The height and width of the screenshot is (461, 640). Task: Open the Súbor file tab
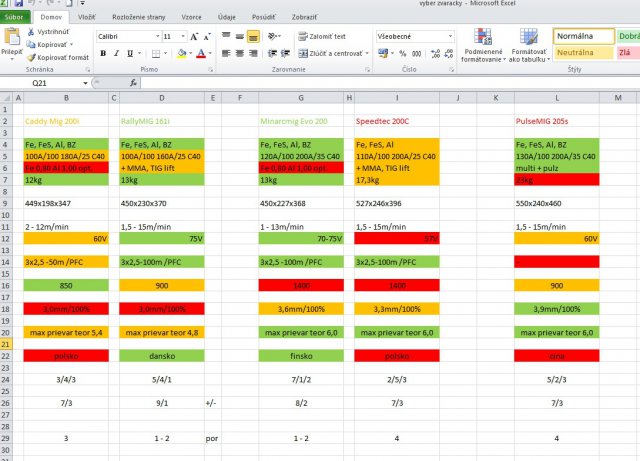coord(14,17)
